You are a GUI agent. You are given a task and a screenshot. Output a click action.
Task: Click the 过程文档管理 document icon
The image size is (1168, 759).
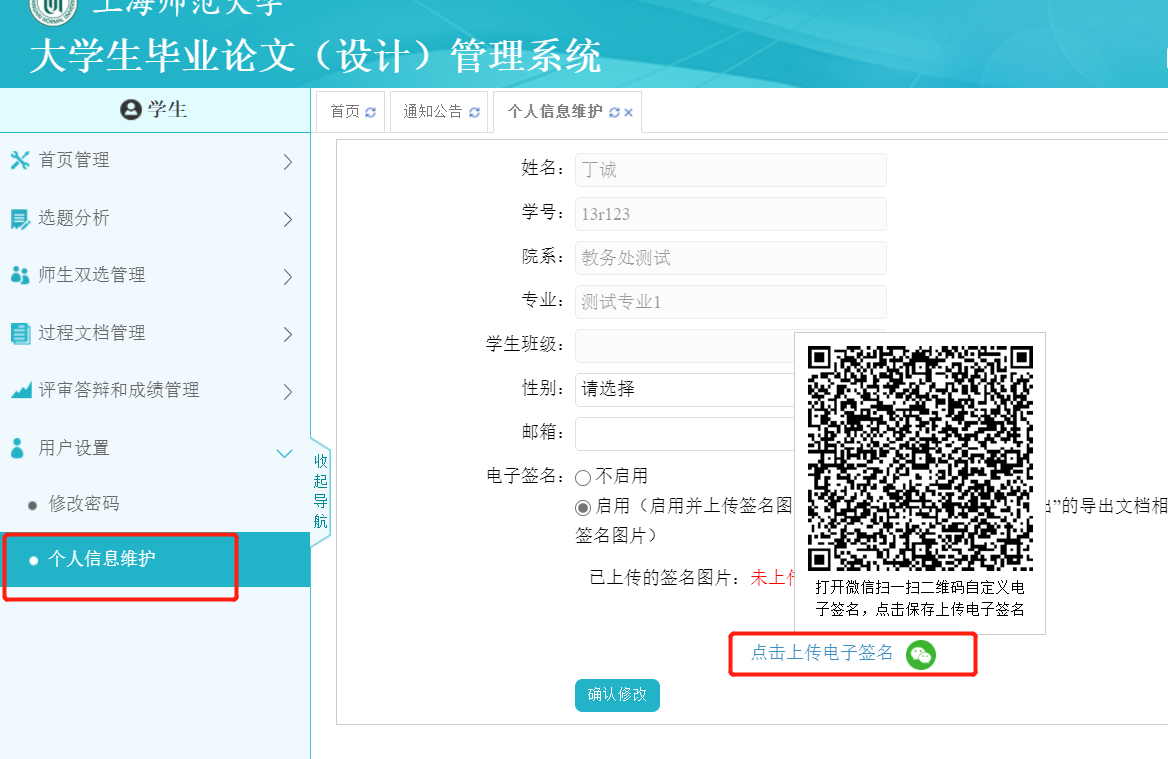click(x=20, y=333)
